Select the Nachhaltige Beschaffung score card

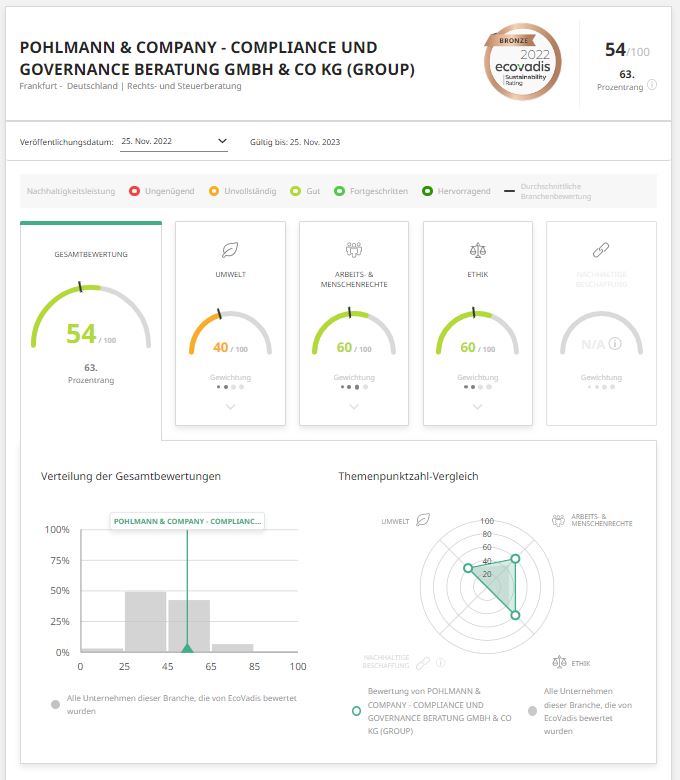601,323
